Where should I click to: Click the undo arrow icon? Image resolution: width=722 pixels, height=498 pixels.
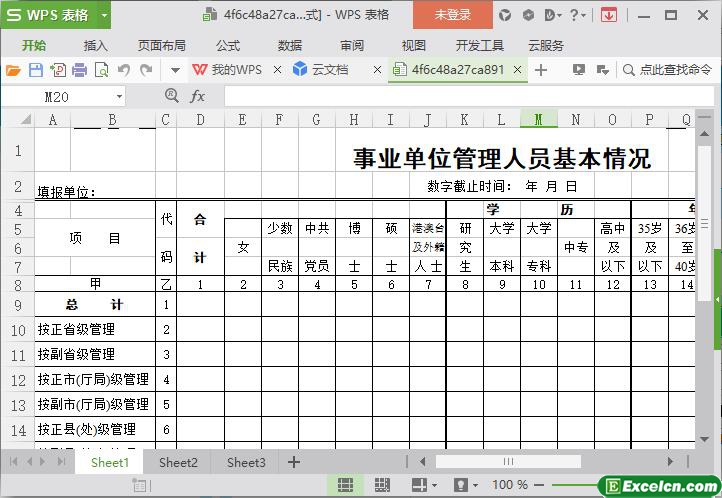(x=124, y=70)
